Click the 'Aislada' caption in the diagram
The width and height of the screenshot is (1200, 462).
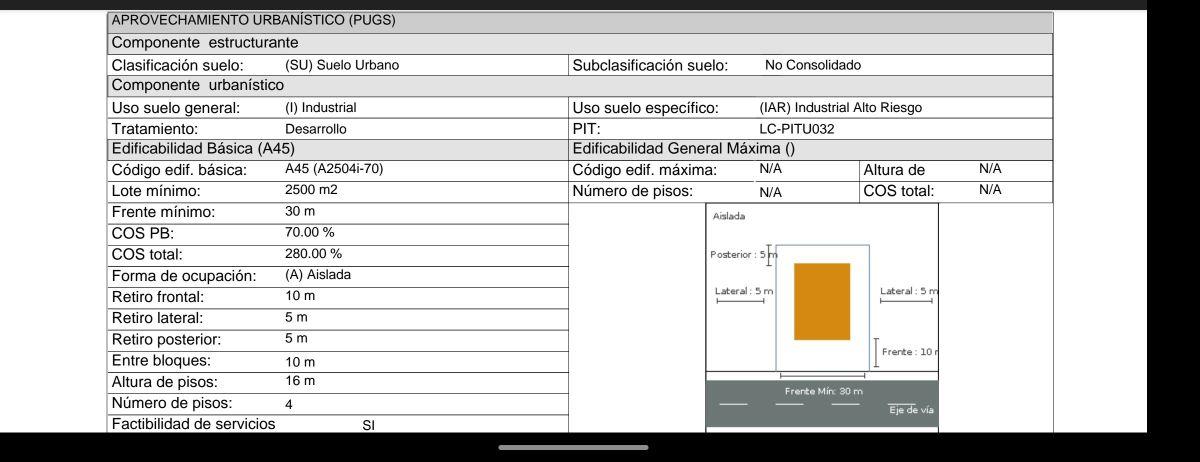(x=728, y=216)
